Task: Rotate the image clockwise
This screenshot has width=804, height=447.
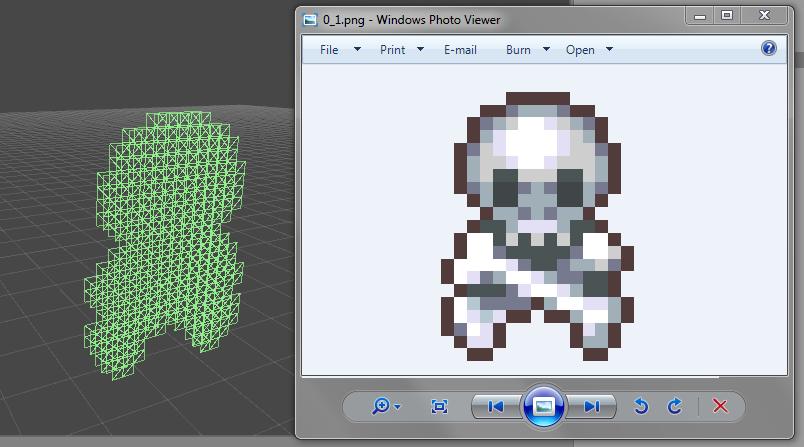Action: pyautogui.click(x=675, y=407)
